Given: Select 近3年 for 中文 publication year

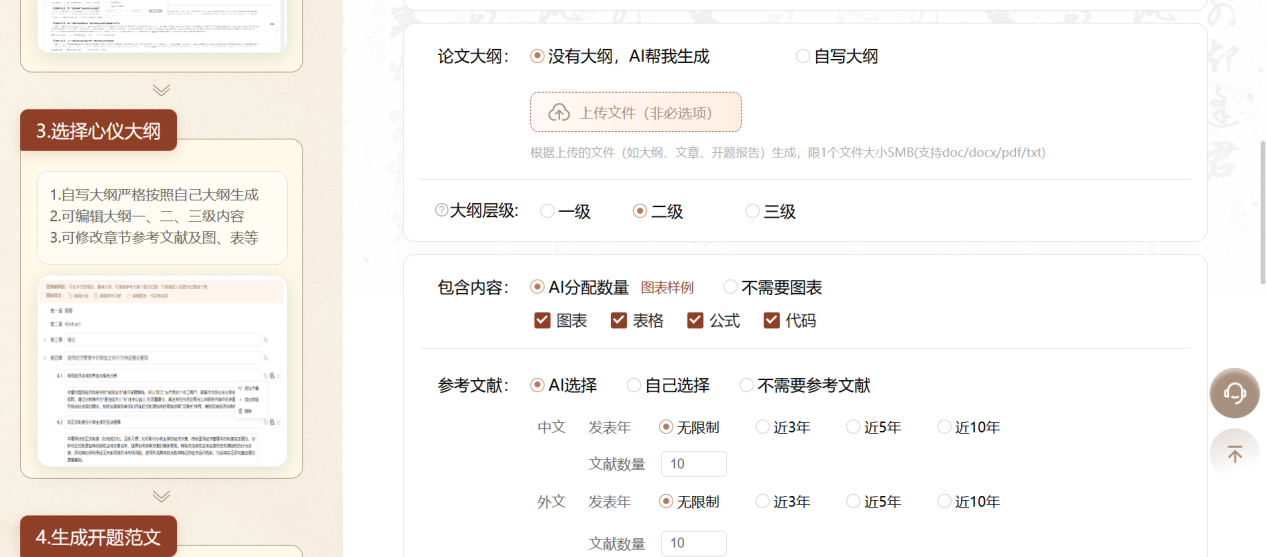Looking at the screenshot, I should click(x=782, y=427).
